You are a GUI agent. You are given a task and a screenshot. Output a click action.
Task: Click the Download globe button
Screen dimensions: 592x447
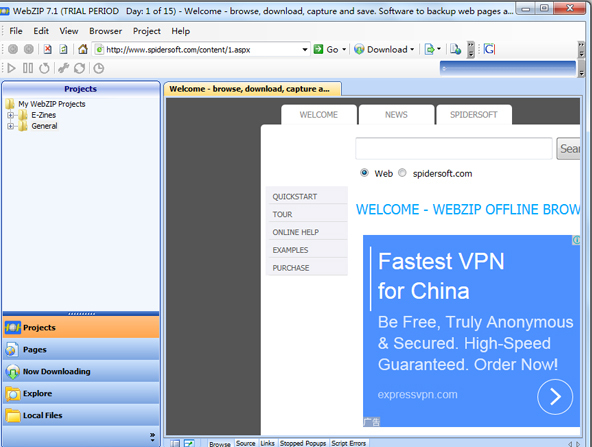[x=359, y=49]
